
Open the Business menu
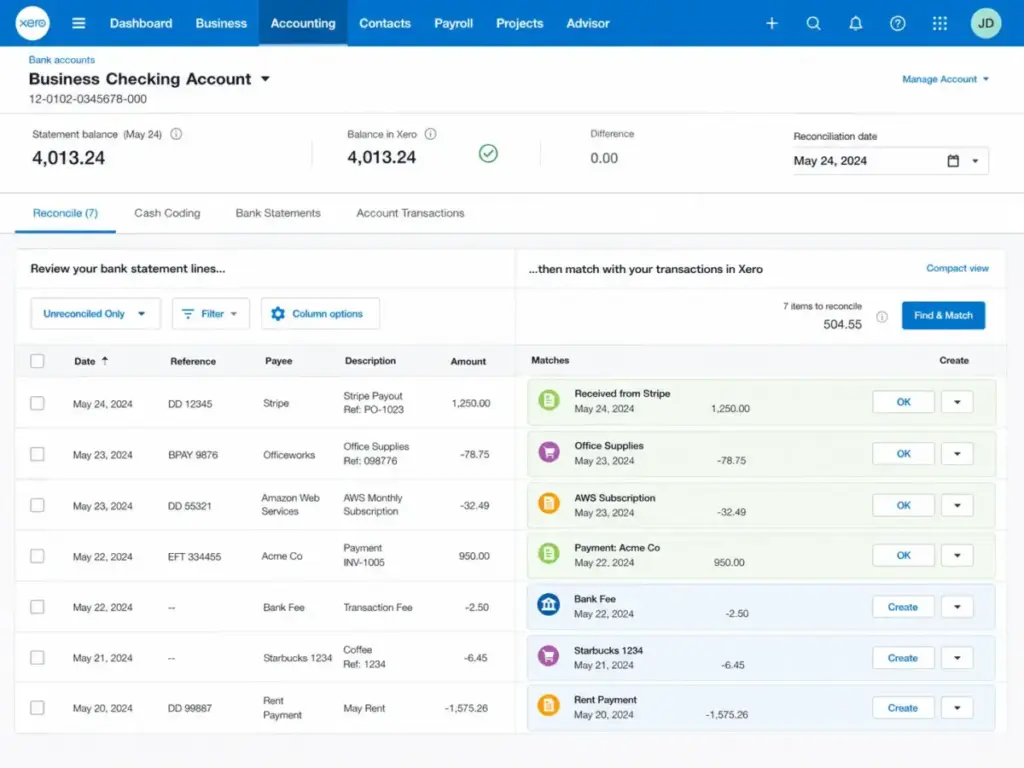click(221, 24)
